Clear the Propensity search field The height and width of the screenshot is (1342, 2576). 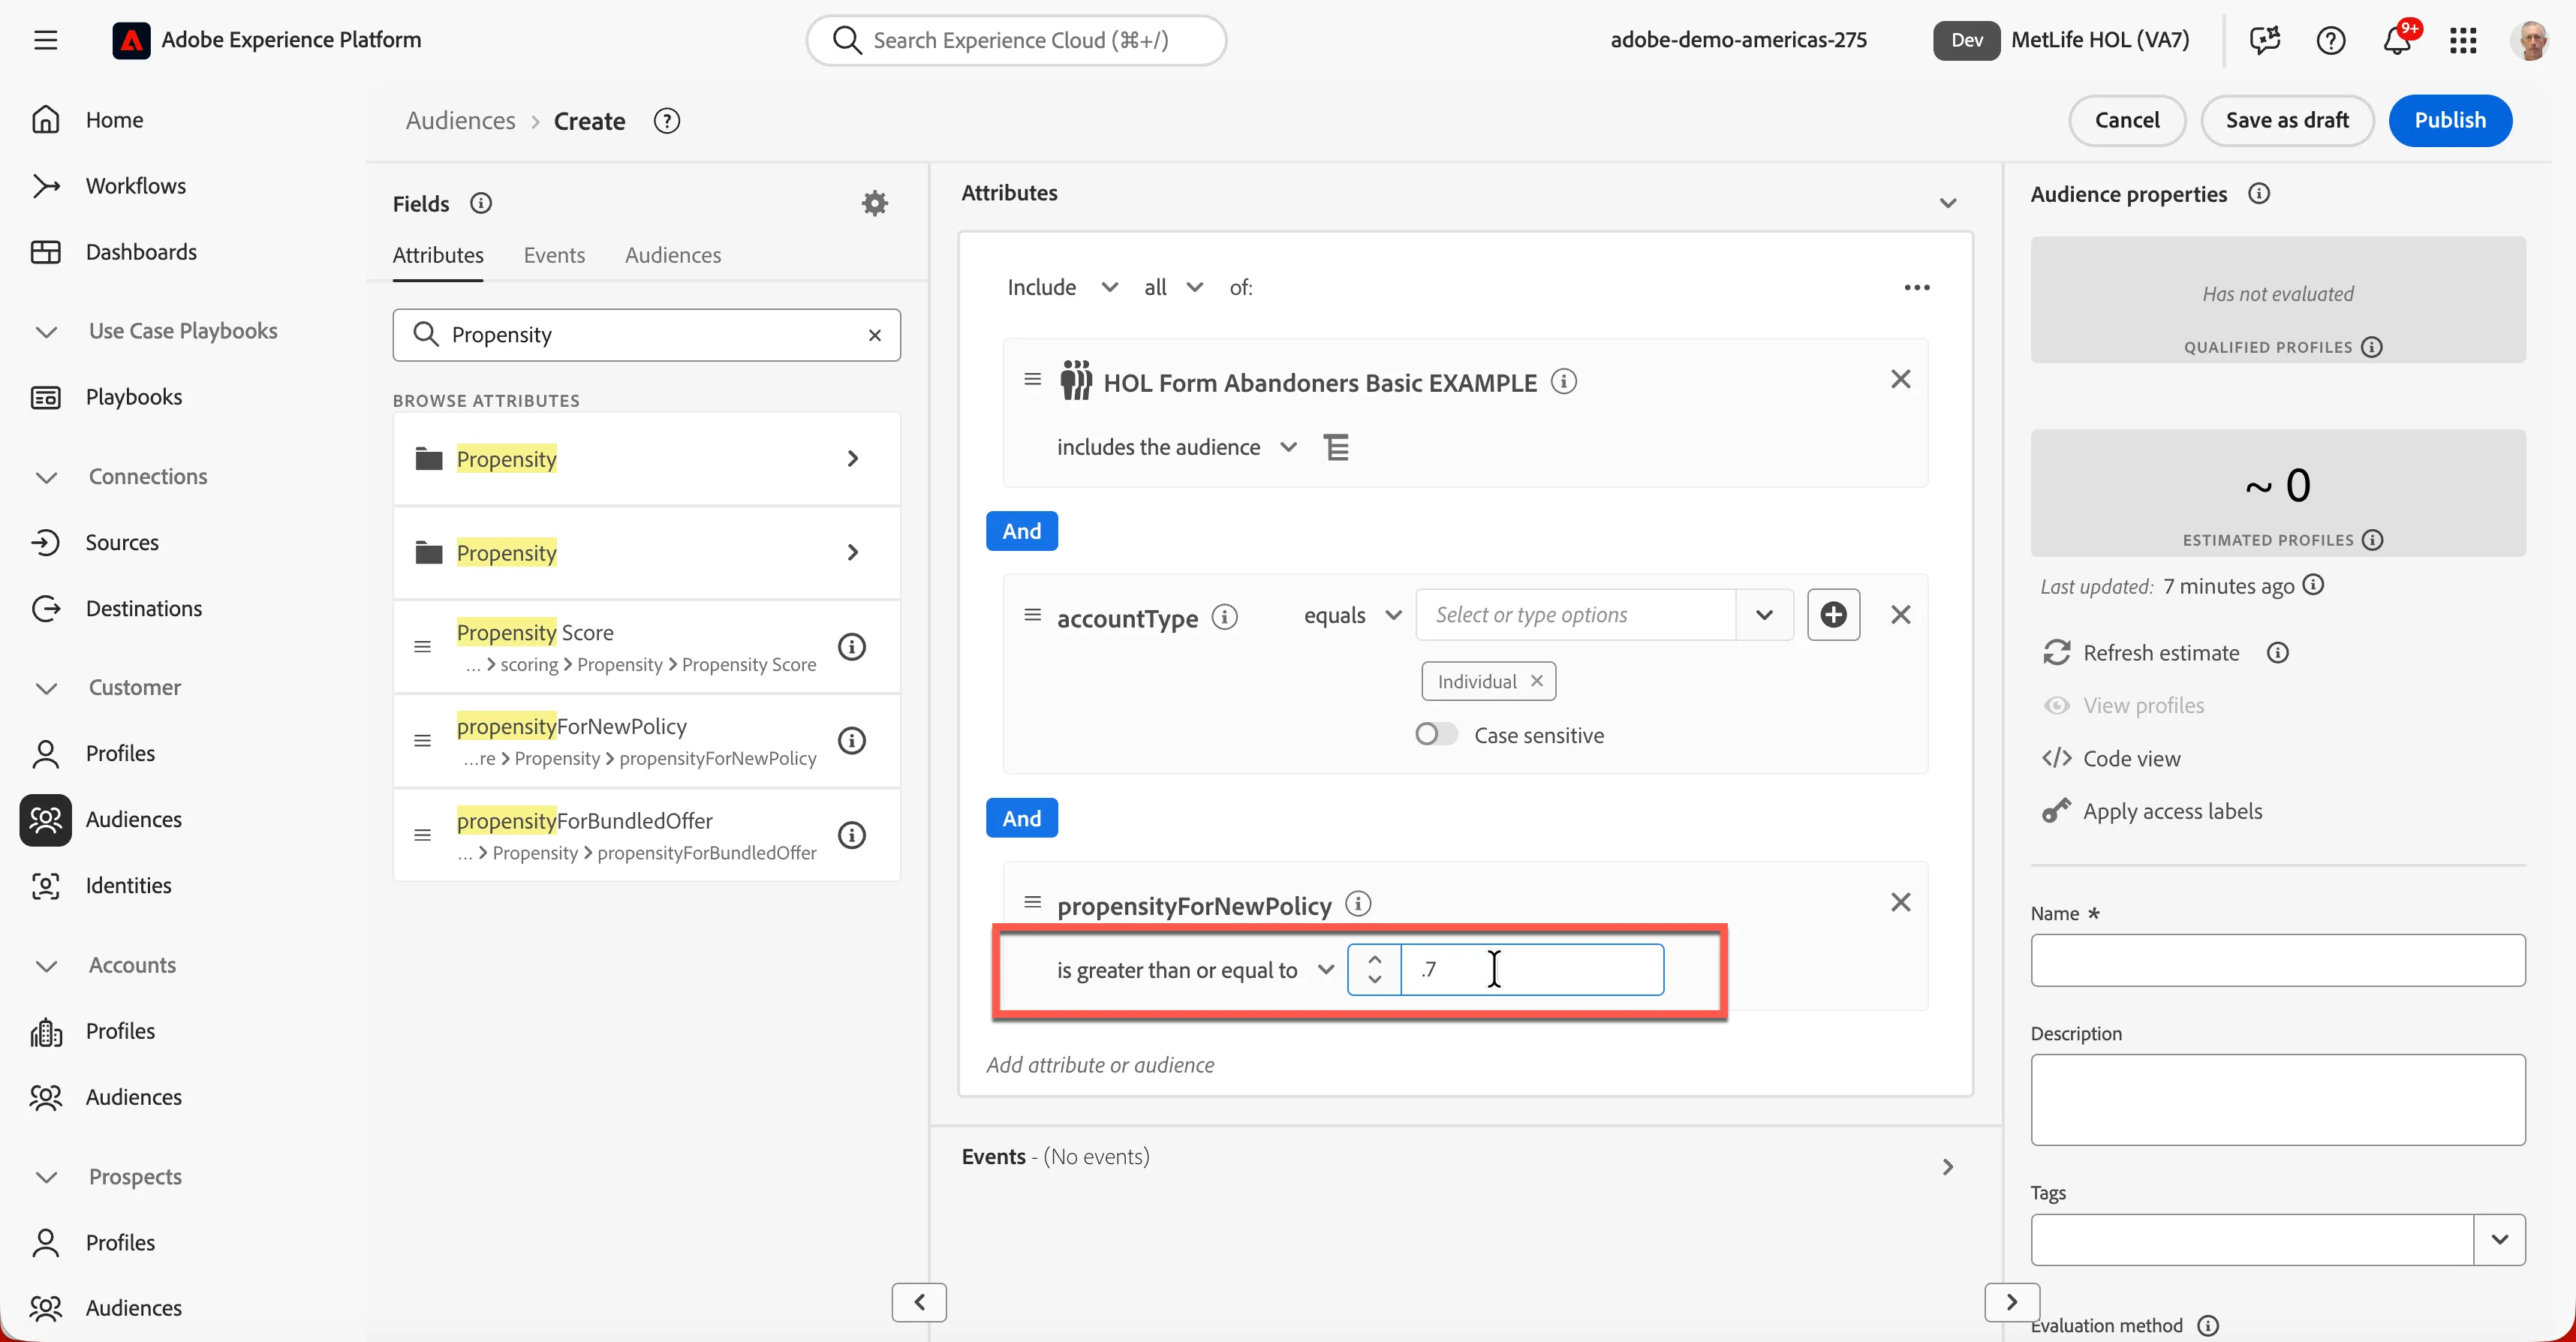[875, 335]
